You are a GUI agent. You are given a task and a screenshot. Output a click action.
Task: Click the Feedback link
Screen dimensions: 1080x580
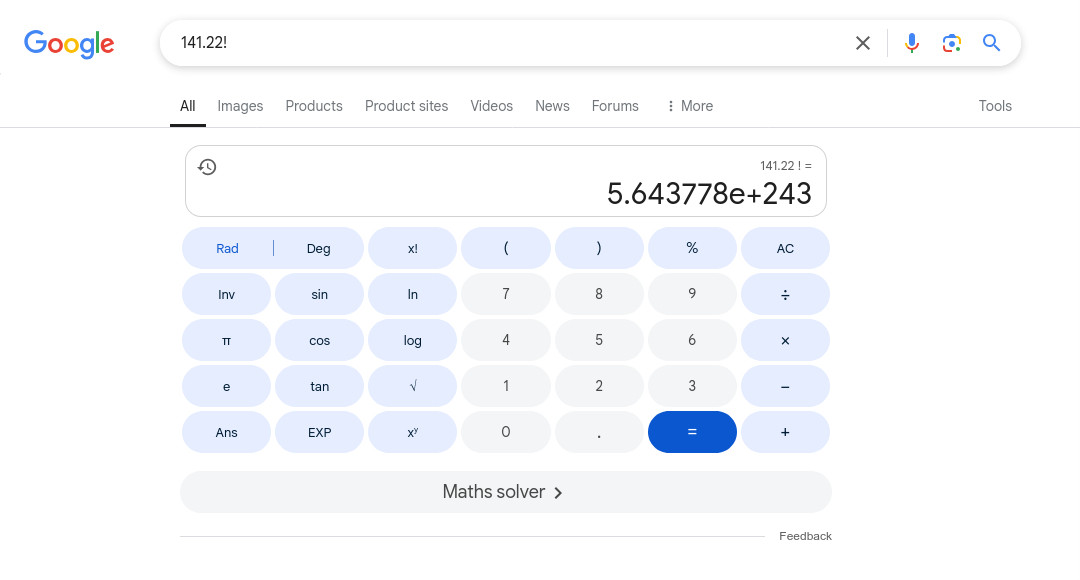[805, 536]
